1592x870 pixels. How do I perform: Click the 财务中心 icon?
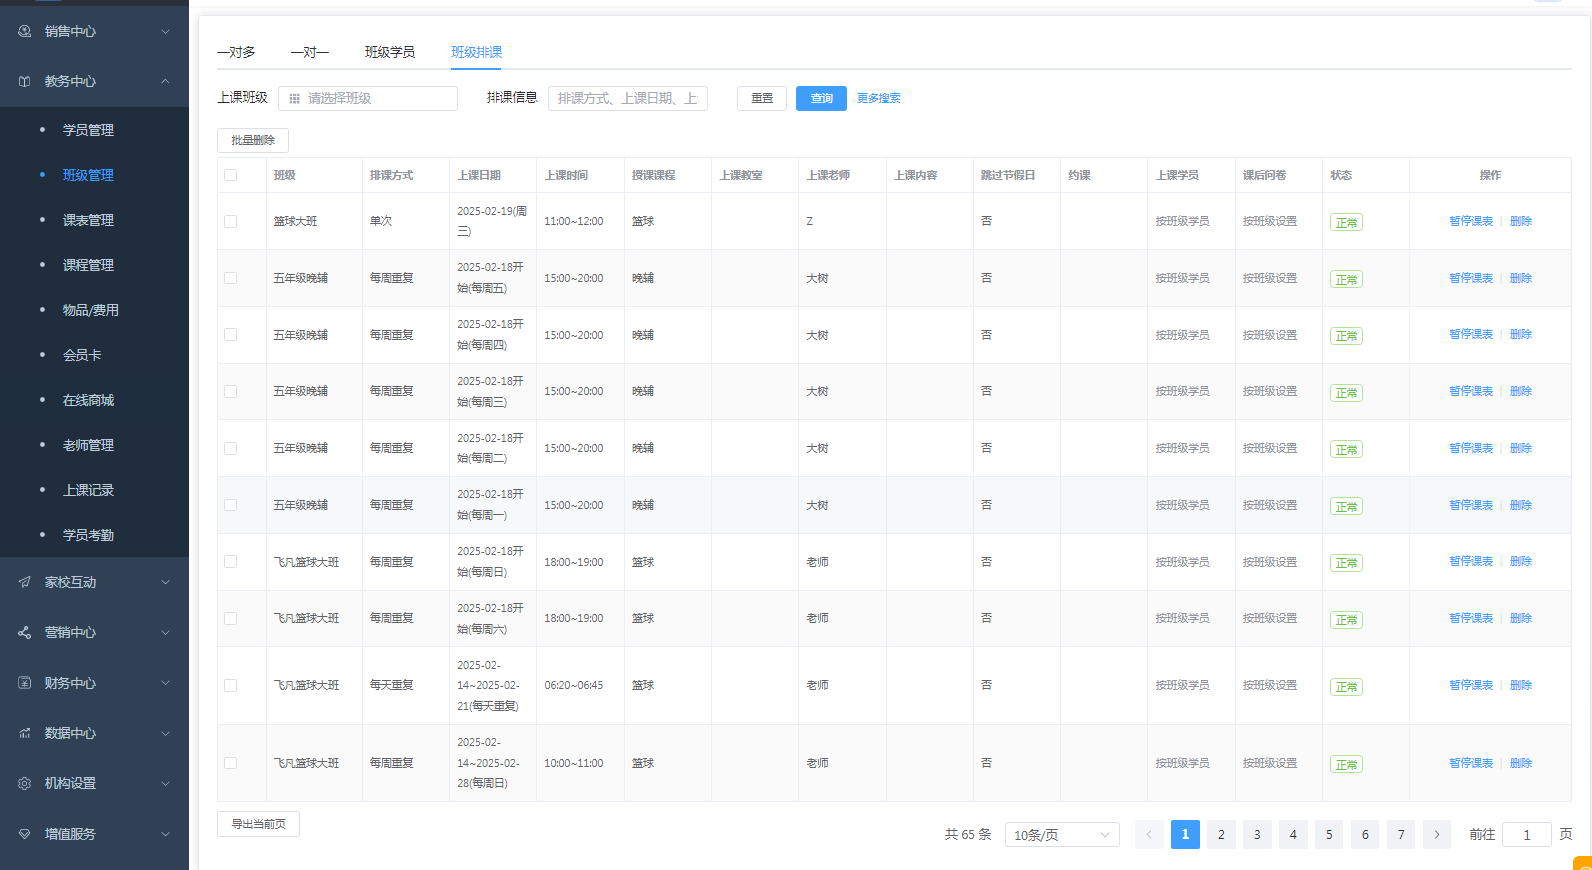(25, 683)
